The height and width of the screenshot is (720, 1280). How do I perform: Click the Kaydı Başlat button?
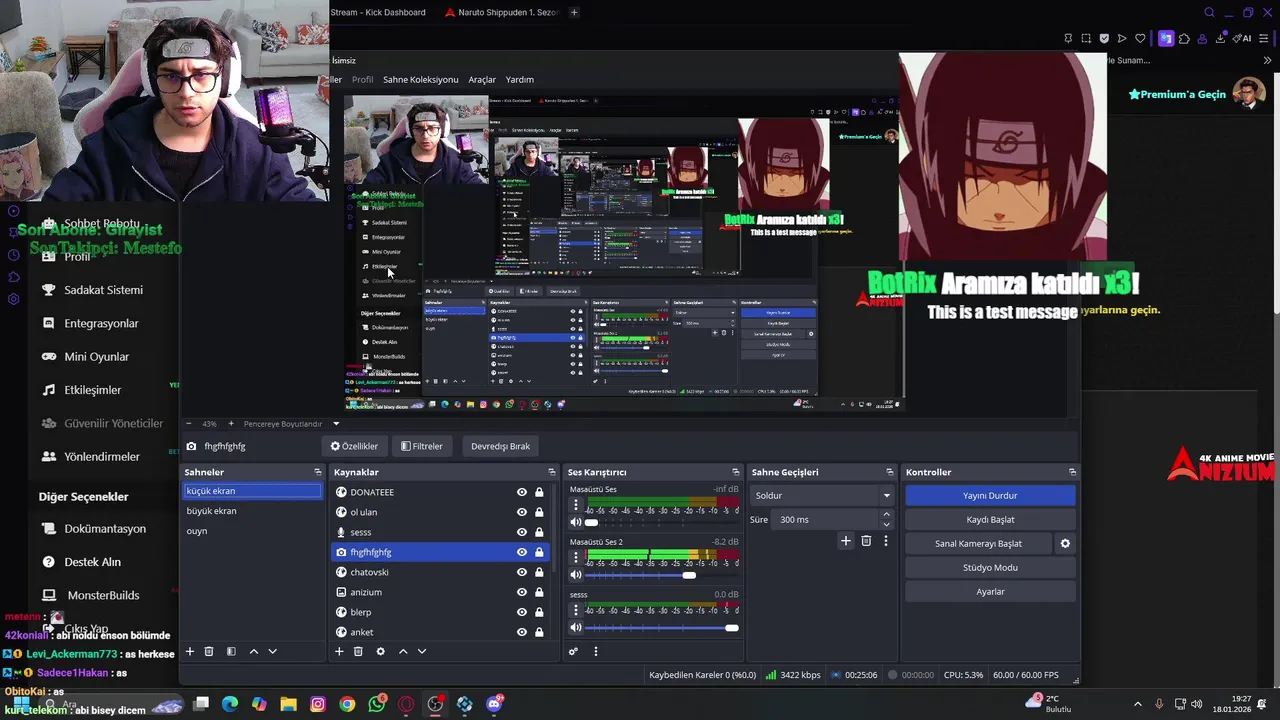click(990, 519)
